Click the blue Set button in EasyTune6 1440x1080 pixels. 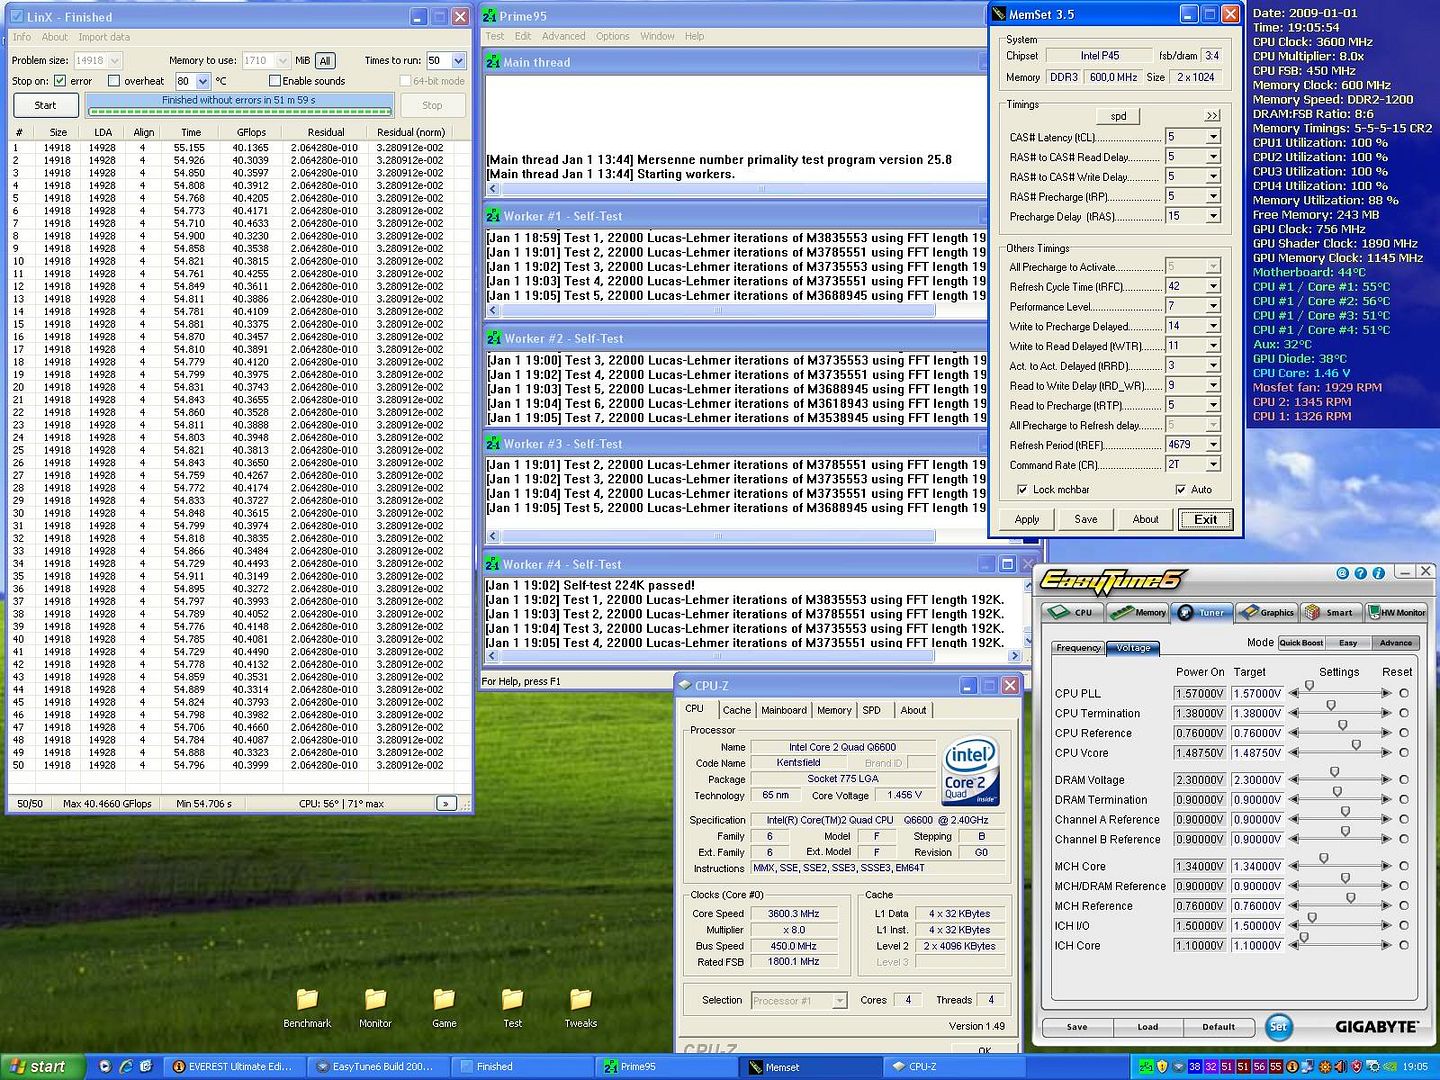1278,1026
